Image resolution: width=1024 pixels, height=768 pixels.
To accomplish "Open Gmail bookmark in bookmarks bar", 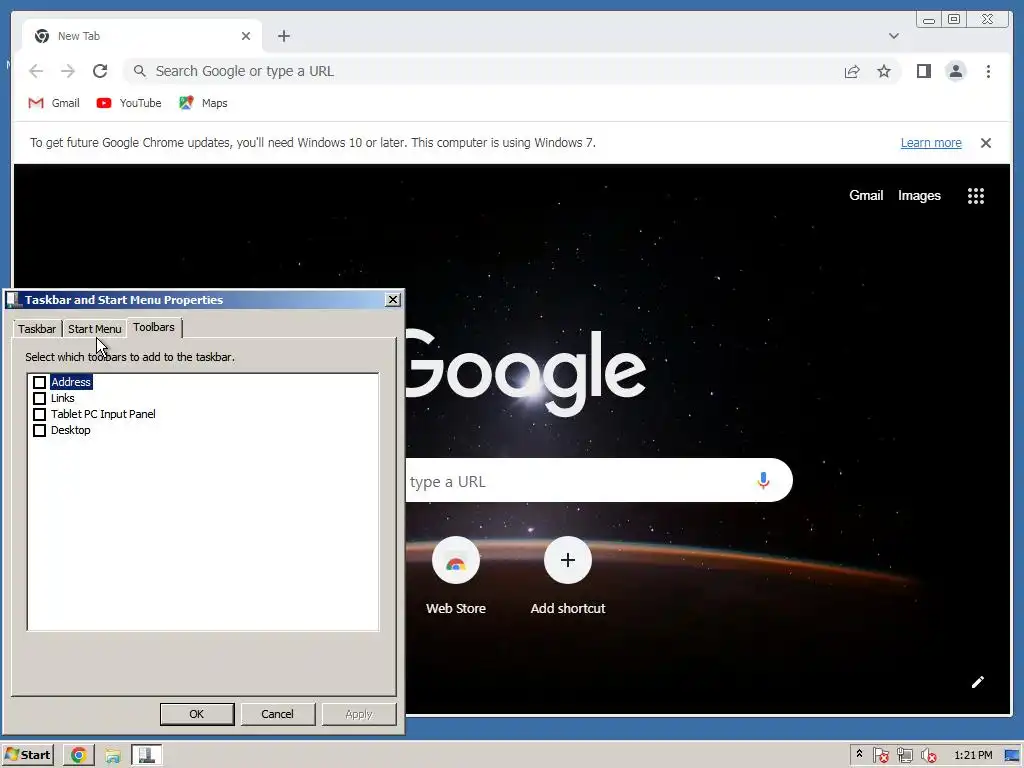I will click(54, 103).
